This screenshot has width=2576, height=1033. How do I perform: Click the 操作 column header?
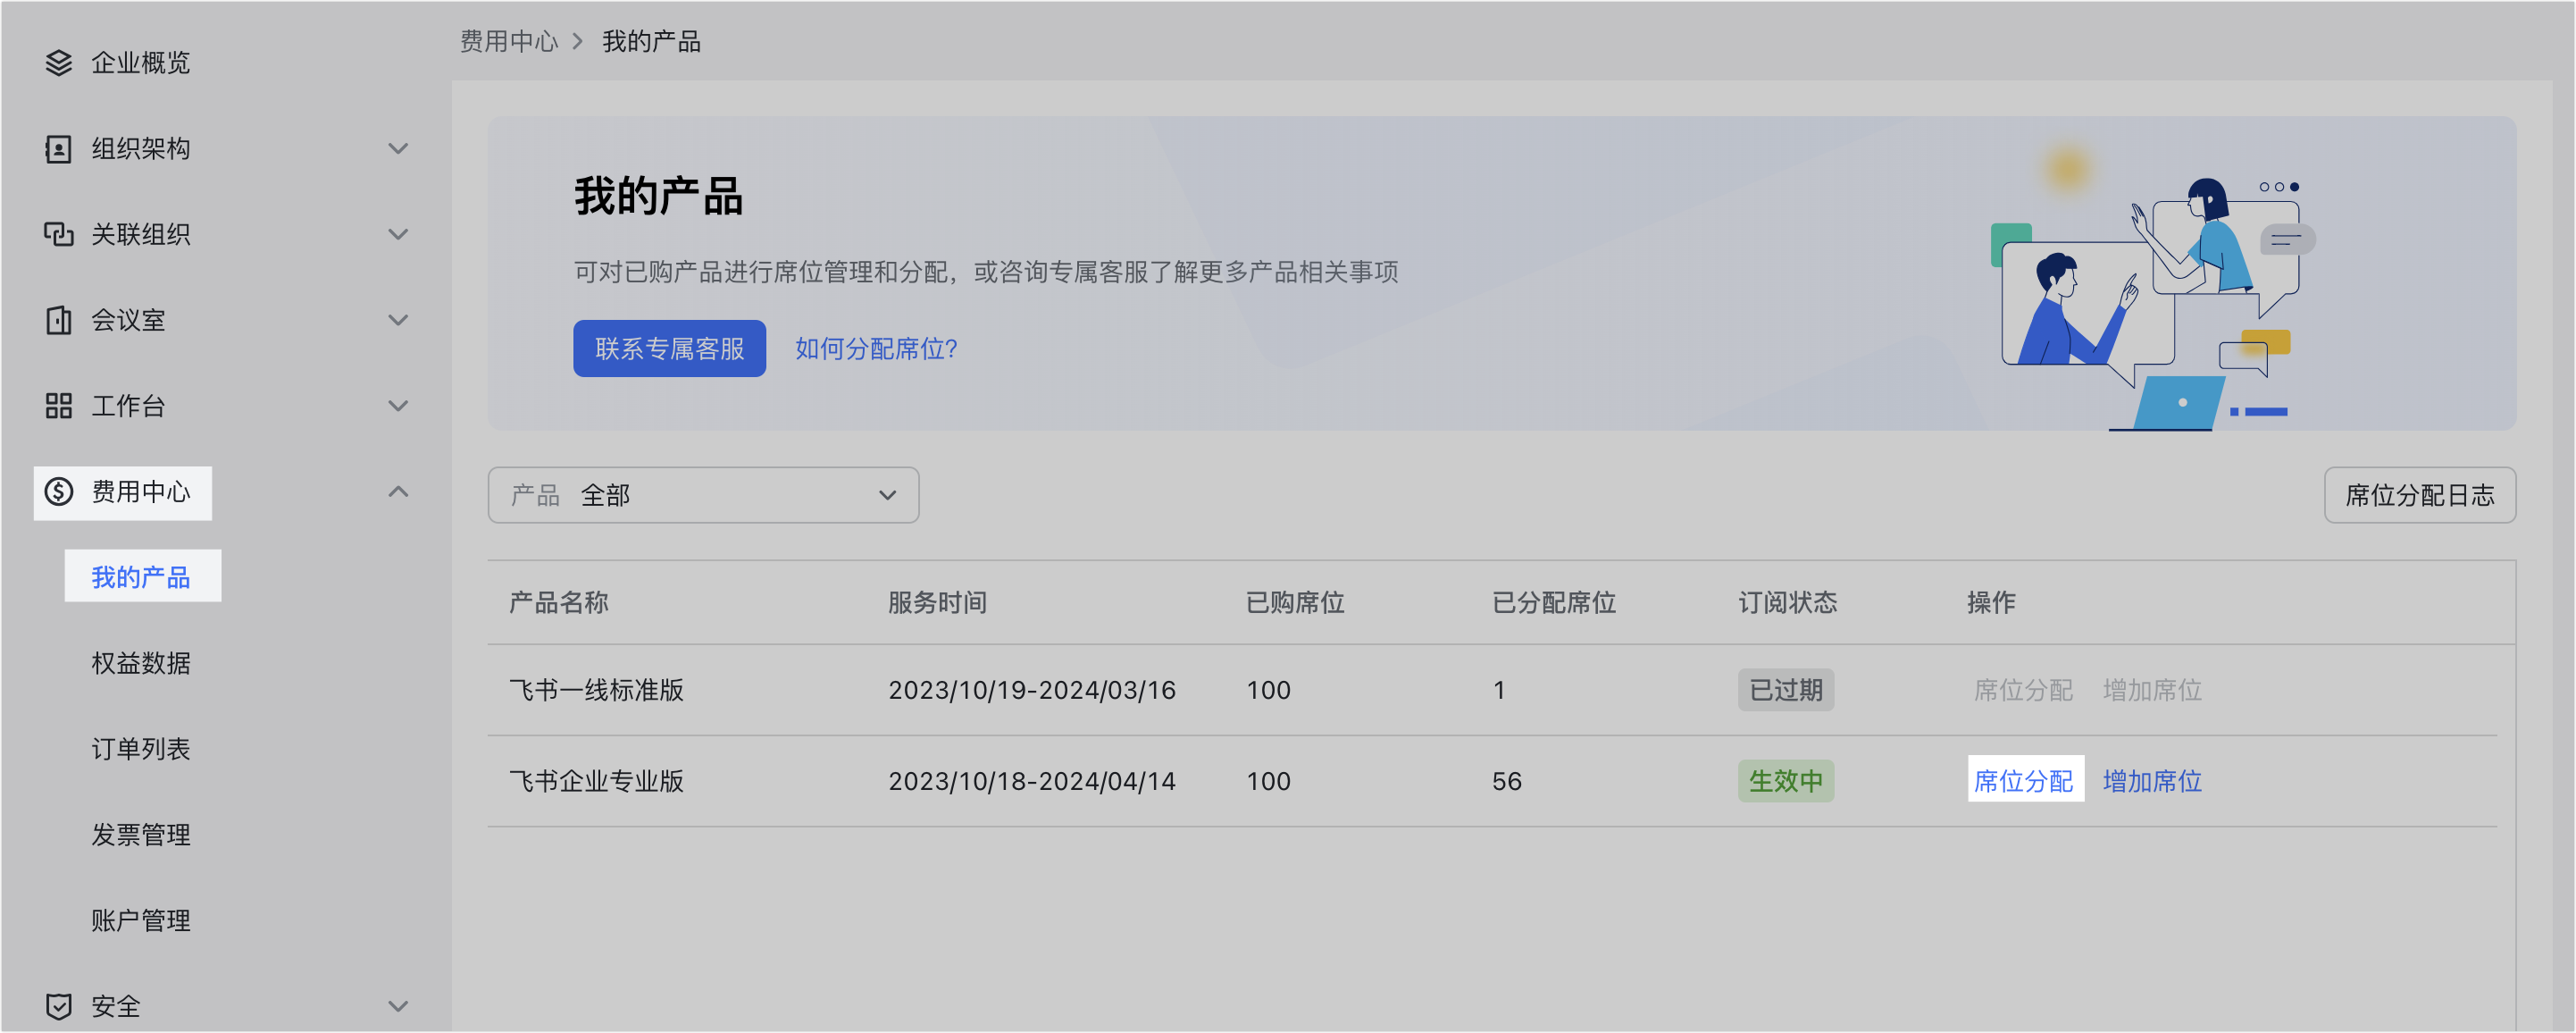tap(1991, 602)
